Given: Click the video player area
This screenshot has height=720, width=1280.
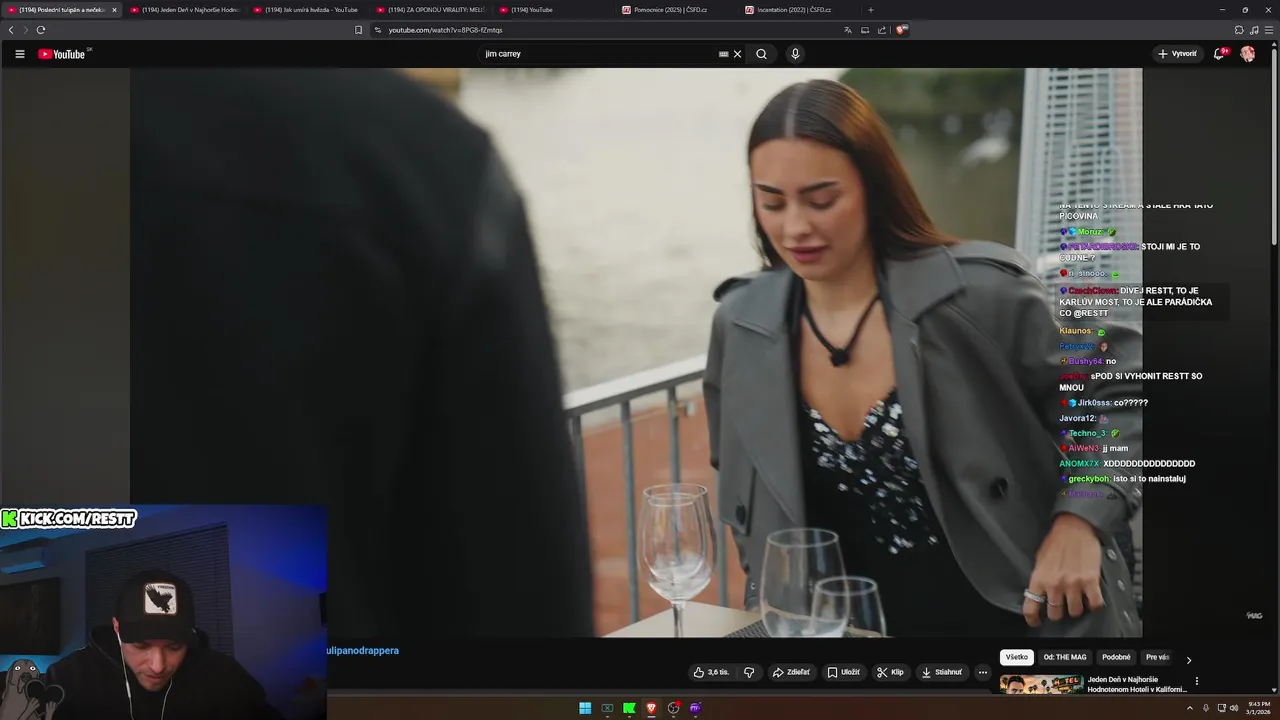Looking at the screenshot, I should coord(636,352).
